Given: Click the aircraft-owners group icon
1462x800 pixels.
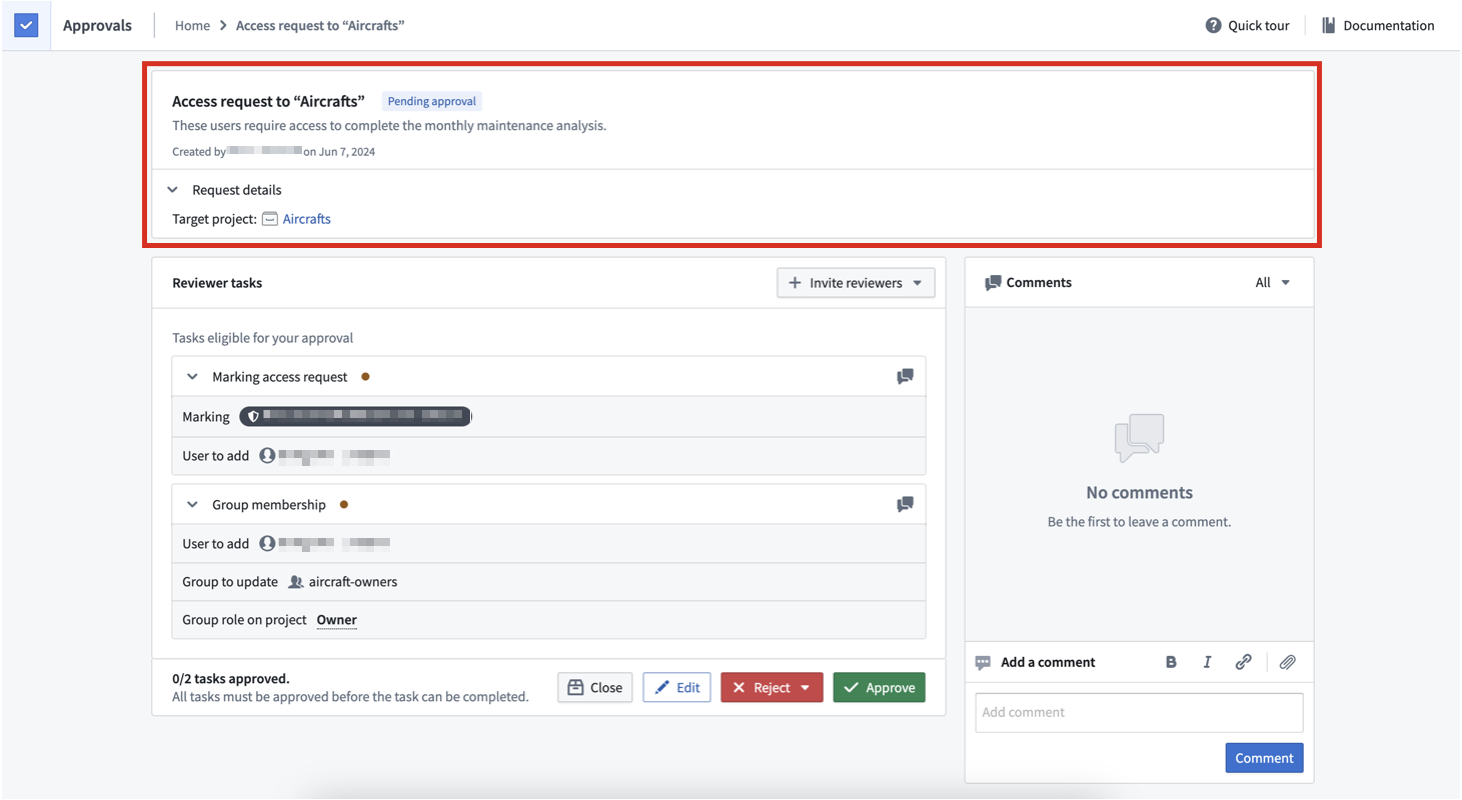Looking at the screenshot, I should pos(296,582).
